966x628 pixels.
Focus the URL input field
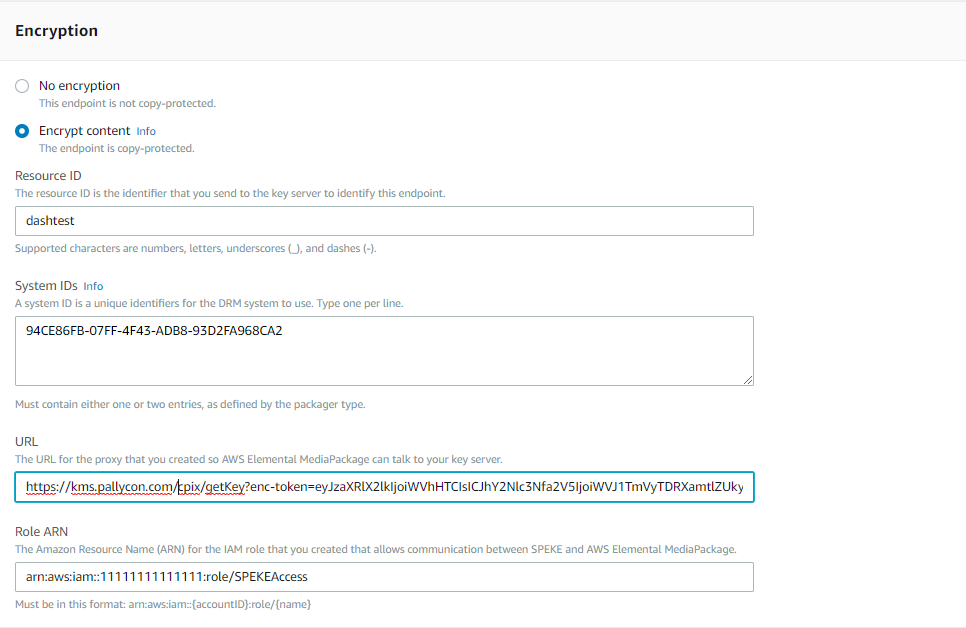point(384,487)
